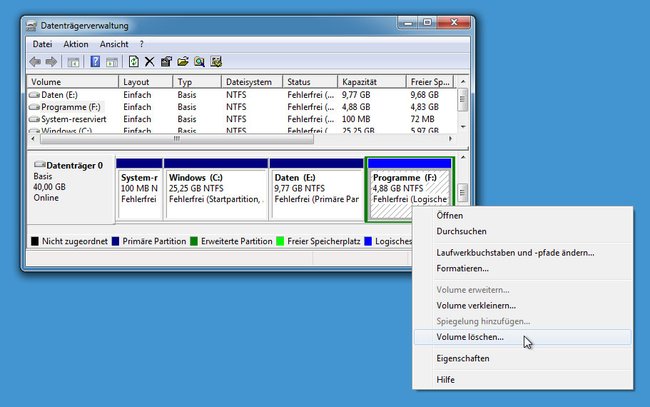This screenshot has width=650, height=407.
Task: Close the Datenträgerverwaltung window
Action: (454, 23)
